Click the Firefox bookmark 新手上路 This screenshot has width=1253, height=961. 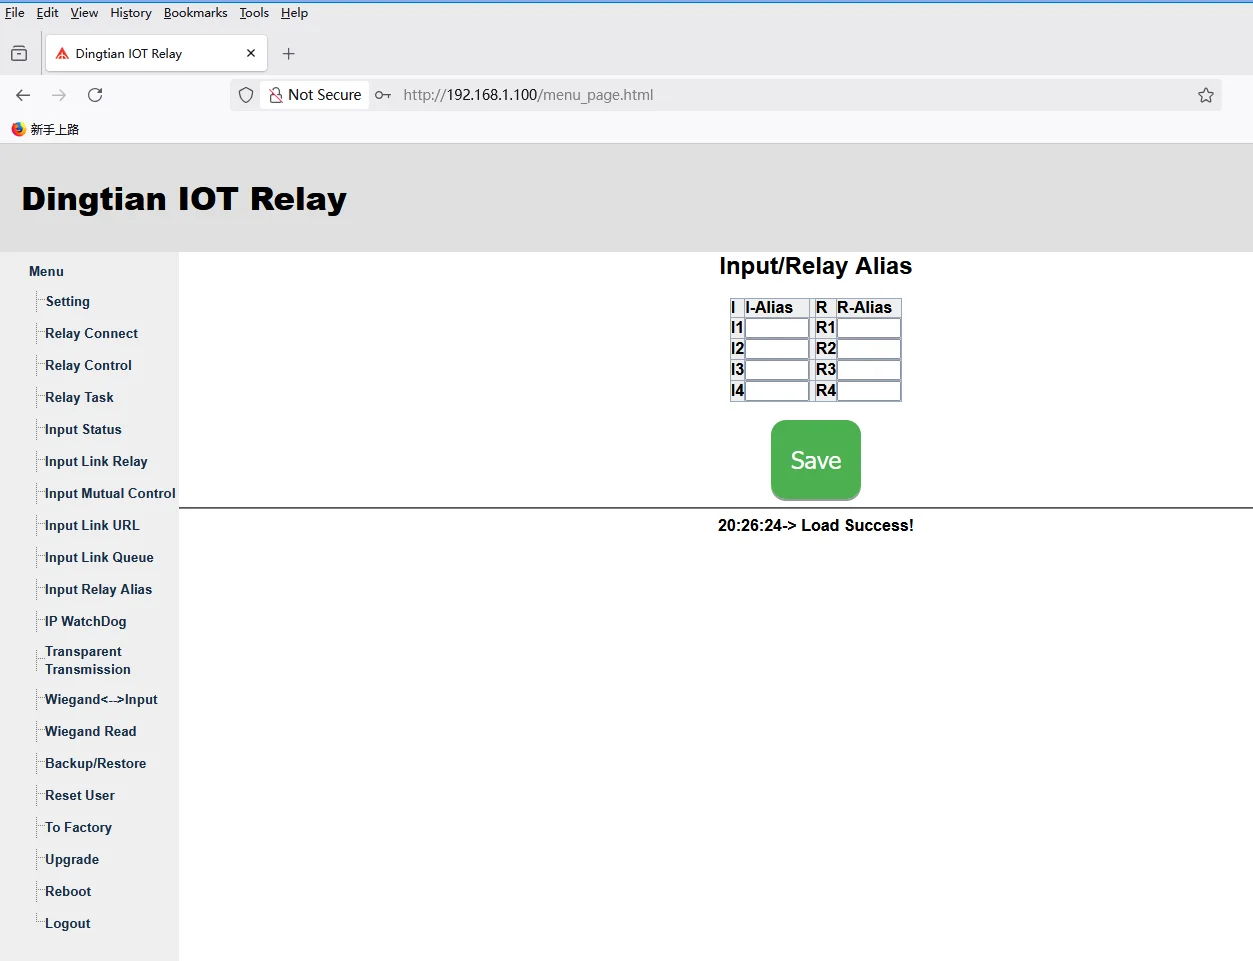(45, 129)
